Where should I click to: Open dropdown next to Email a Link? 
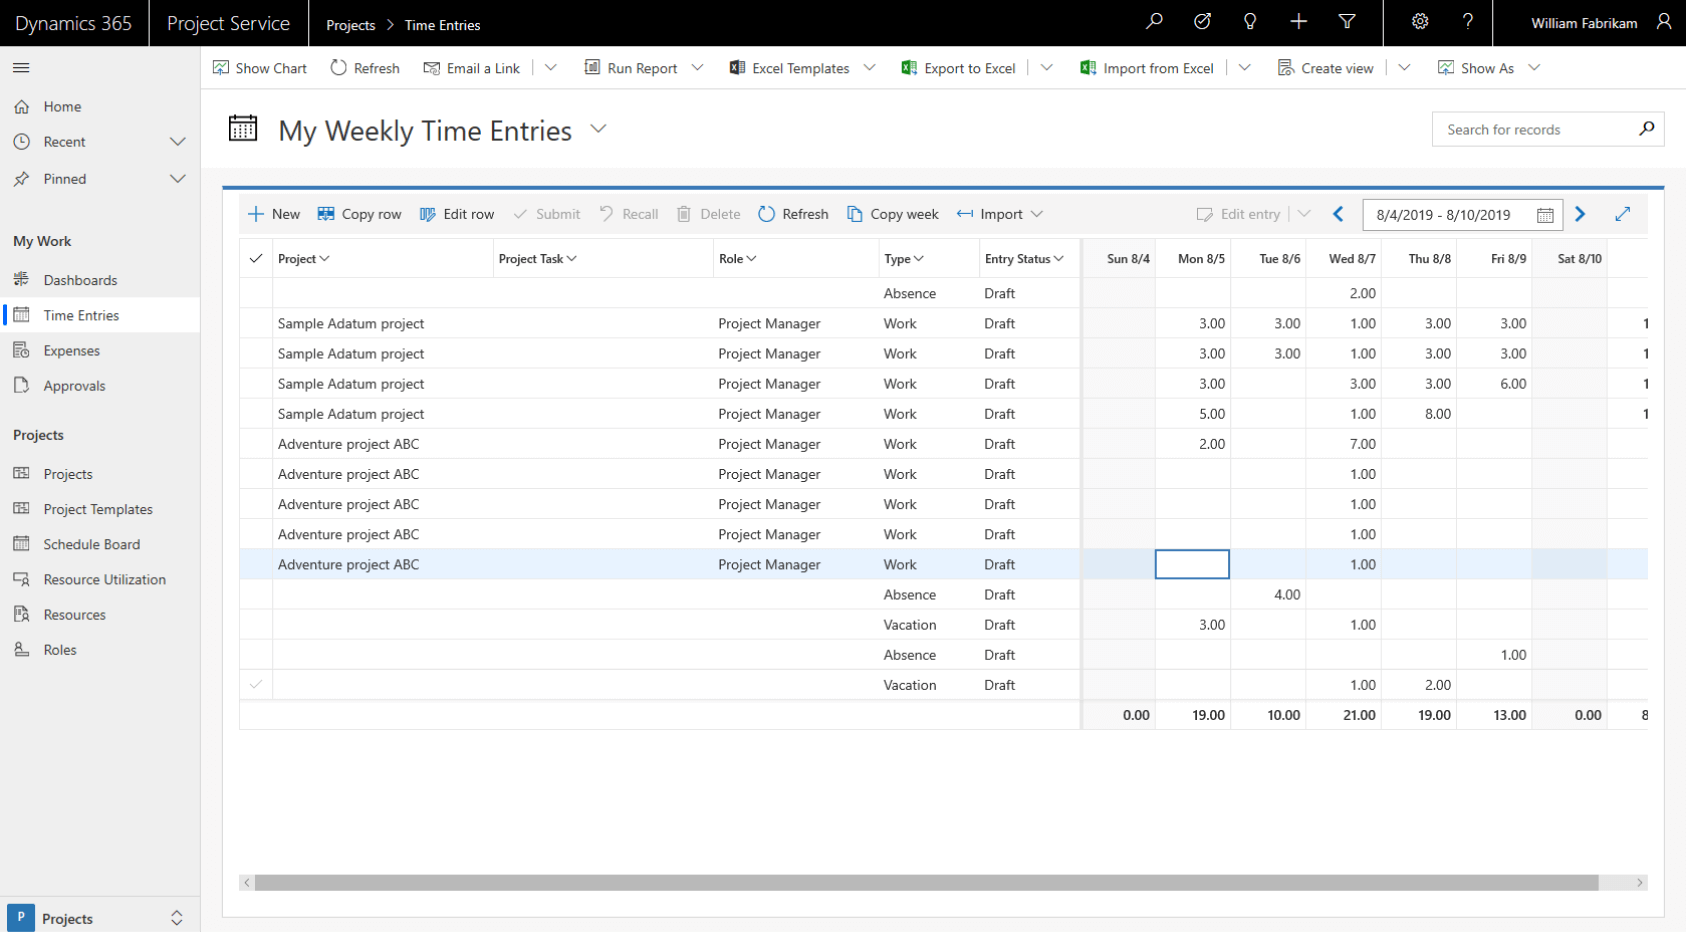click(551, 68)
